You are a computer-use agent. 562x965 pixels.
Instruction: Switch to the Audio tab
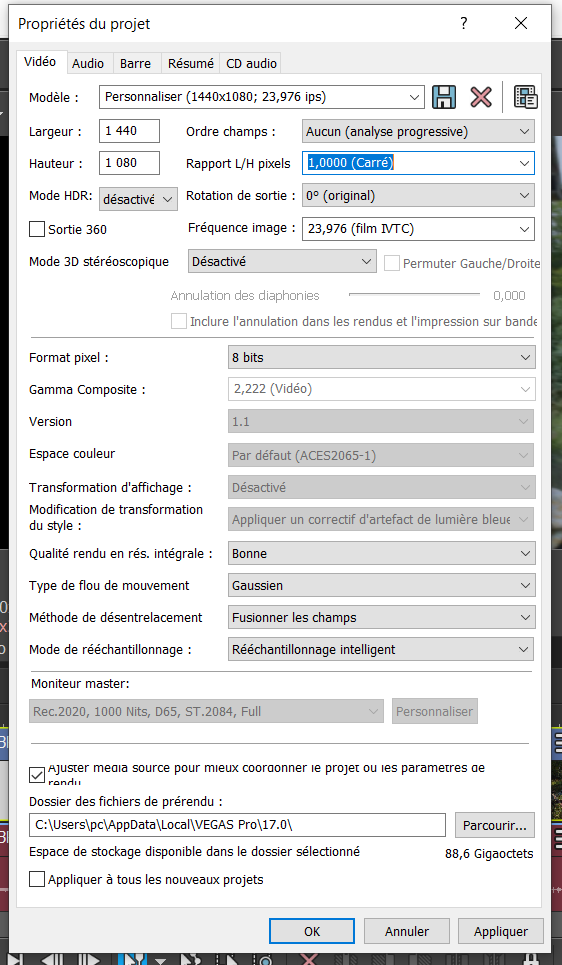[88, 63]
